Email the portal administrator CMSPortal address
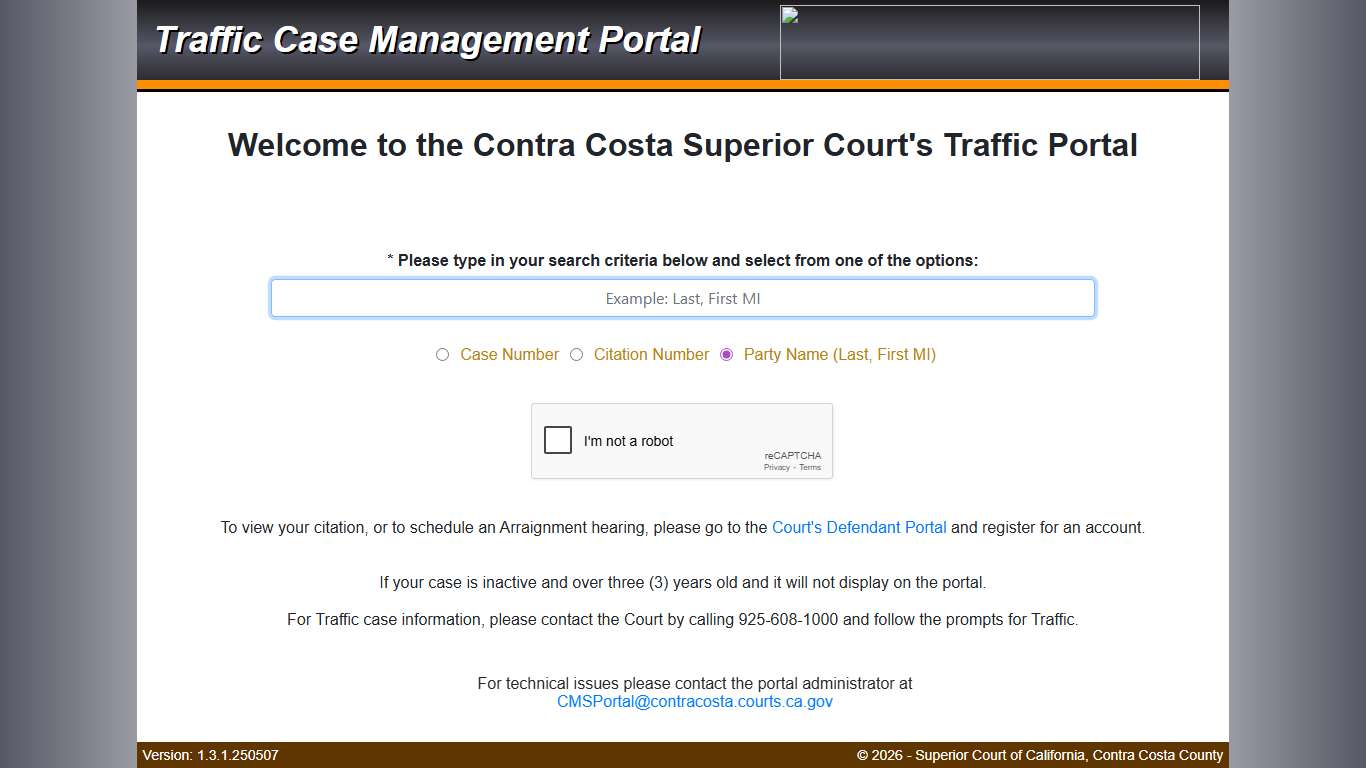 695,701
